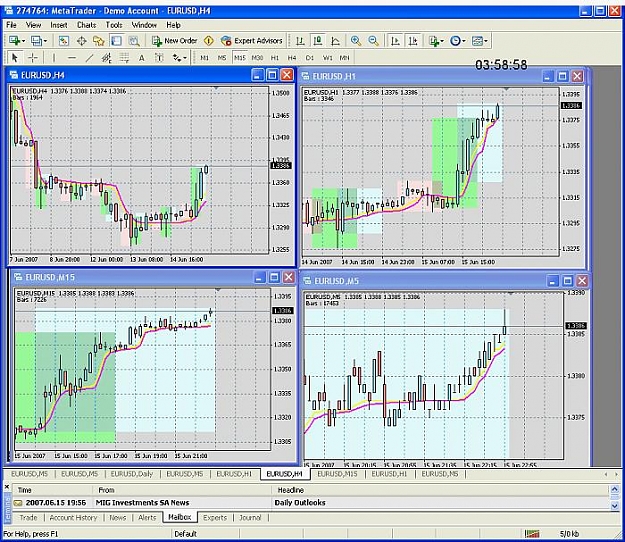Open the Charts menu
Screen dimensions: 625x542
point(86,25)
